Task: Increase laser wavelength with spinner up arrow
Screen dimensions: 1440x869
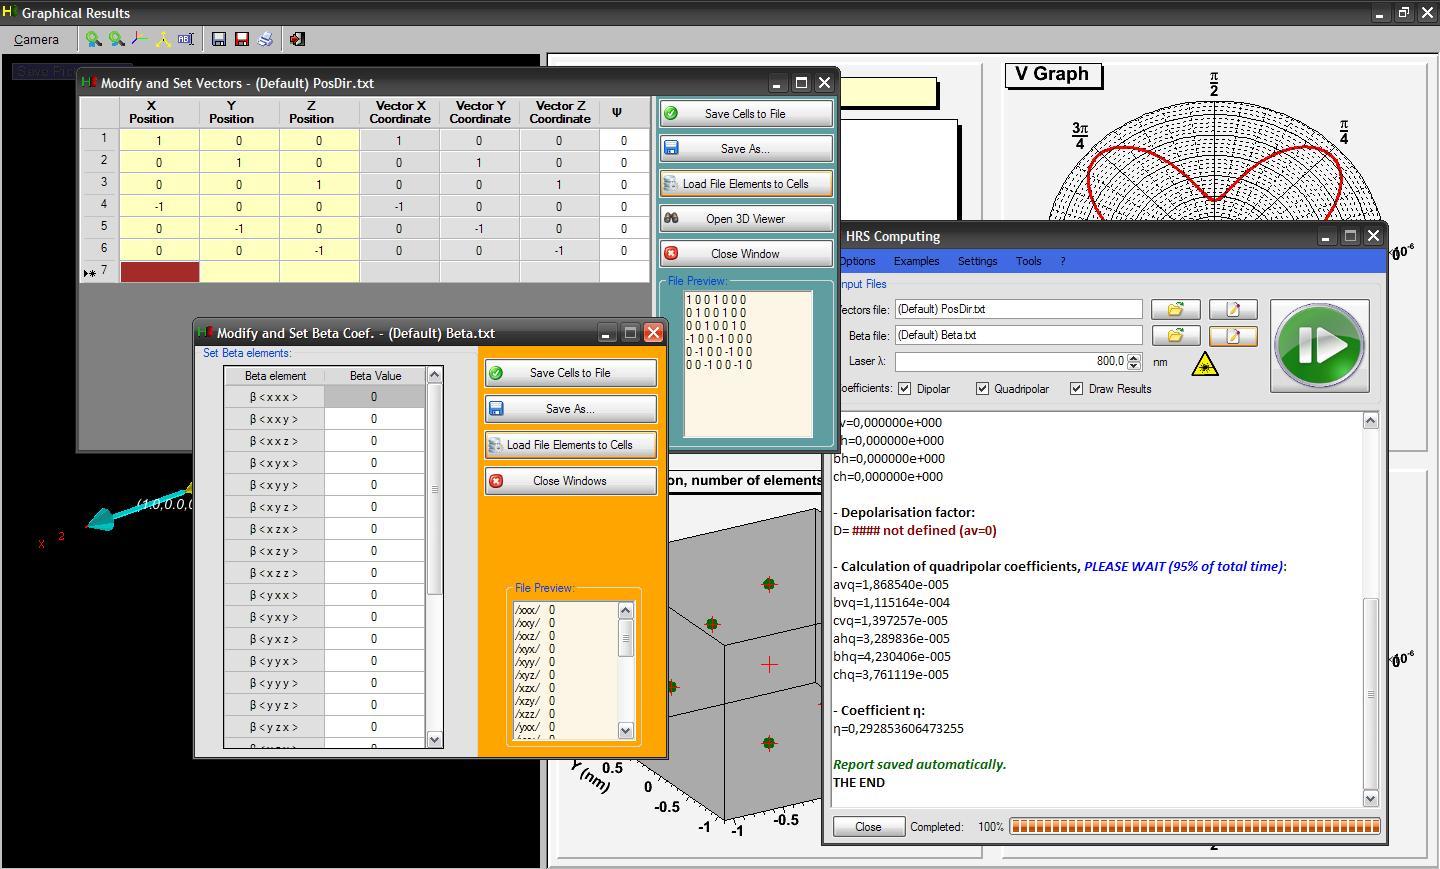Action: pos(1134,357)
